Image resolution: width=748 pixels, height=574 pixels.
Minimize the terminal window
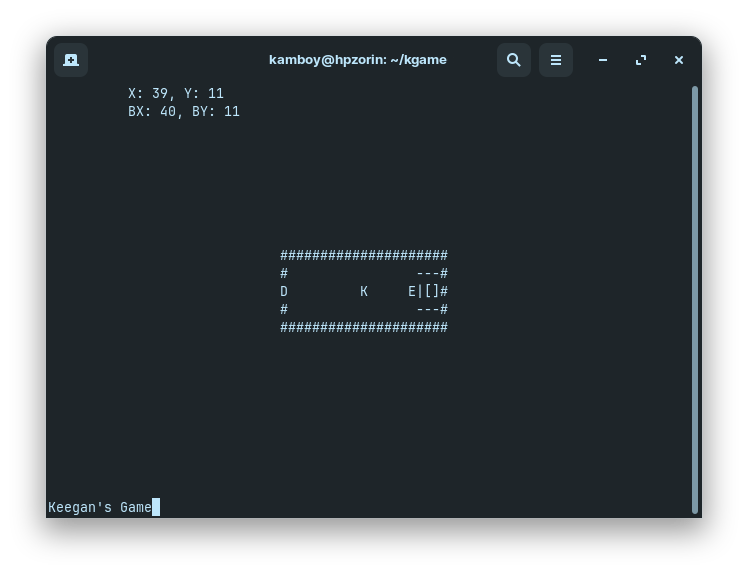(603, 60)
